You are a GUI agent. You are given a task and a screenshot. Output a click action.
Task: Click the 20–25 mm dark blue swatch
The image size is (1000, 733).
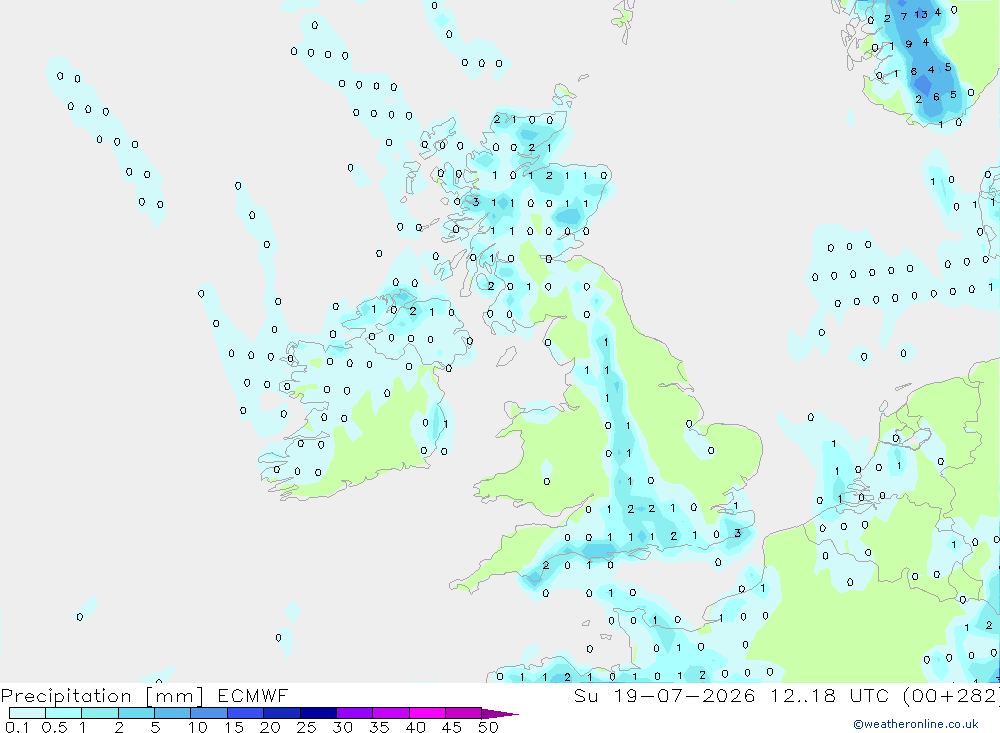click(x=282, y=713)
